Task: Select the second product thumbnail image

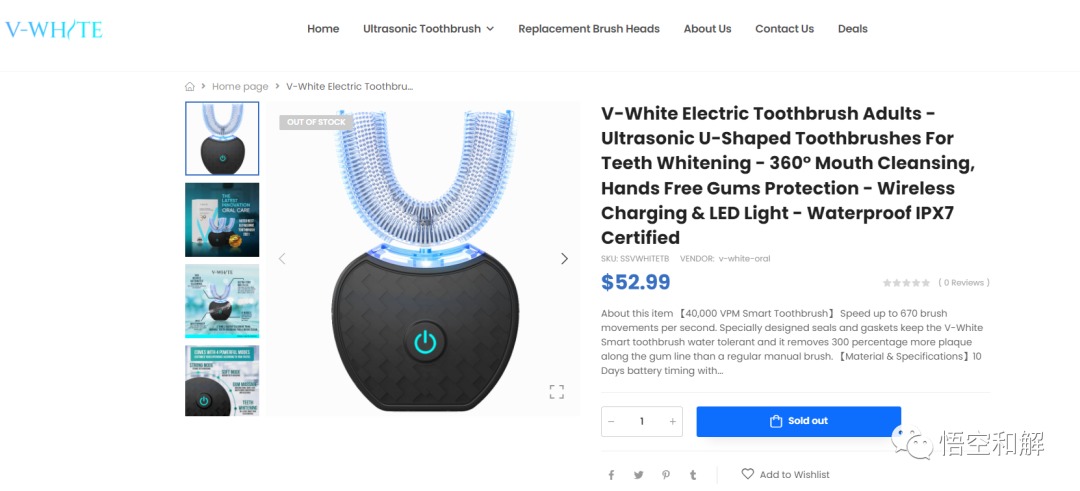Action: coord(222,220)
